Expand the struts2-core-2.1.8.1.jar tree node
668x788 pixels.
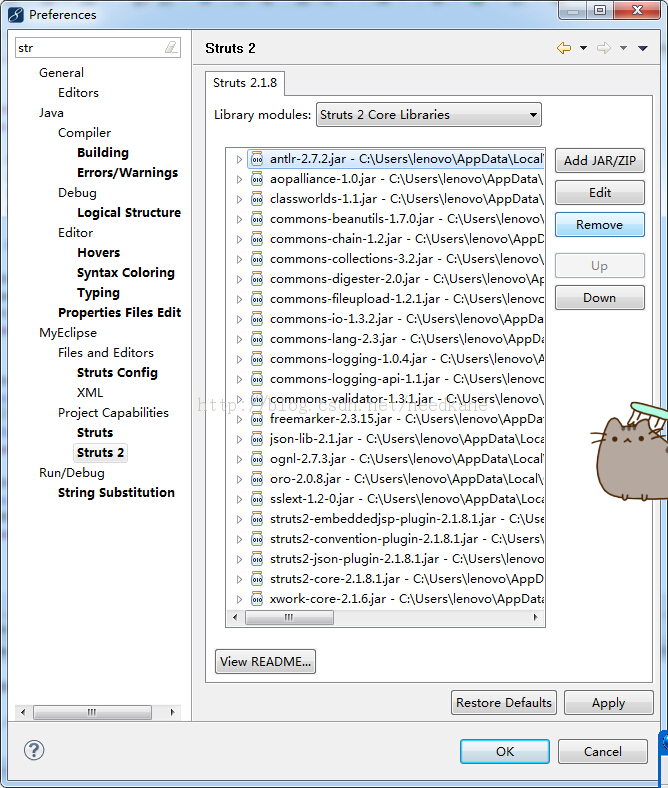click(239, 579)
